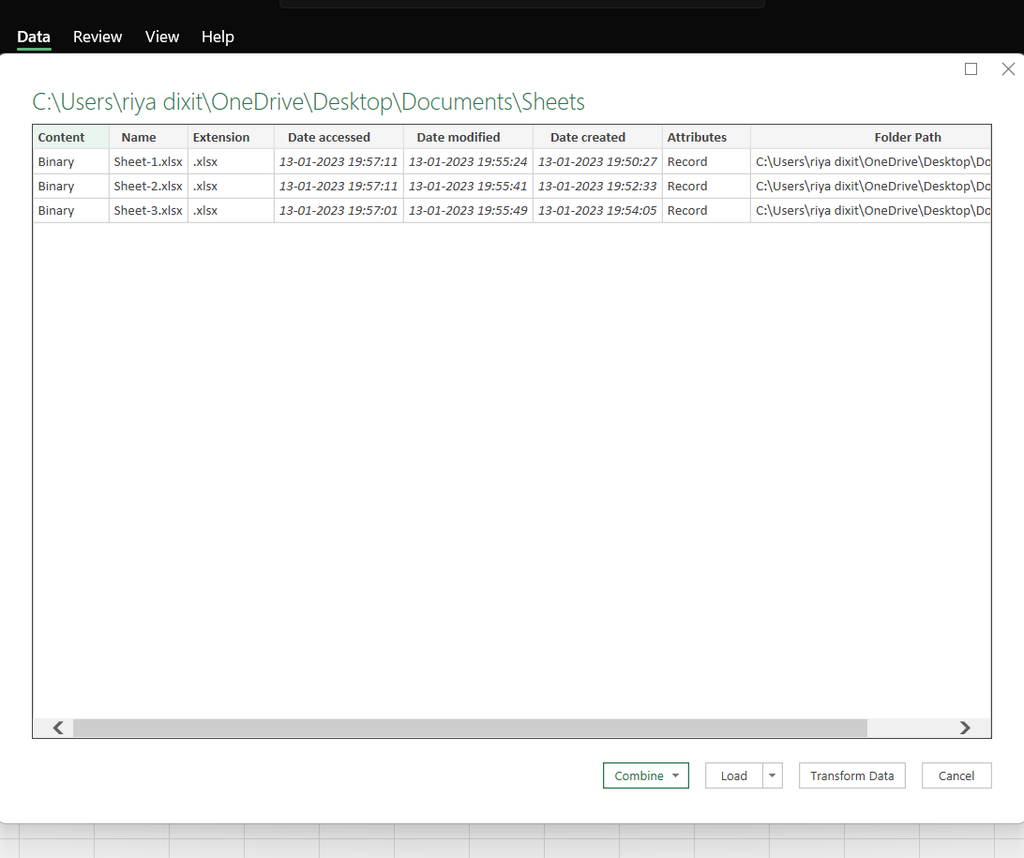Click the horizontal scrollbar thumb
The image size is (1024, 858).
point(470,727)
